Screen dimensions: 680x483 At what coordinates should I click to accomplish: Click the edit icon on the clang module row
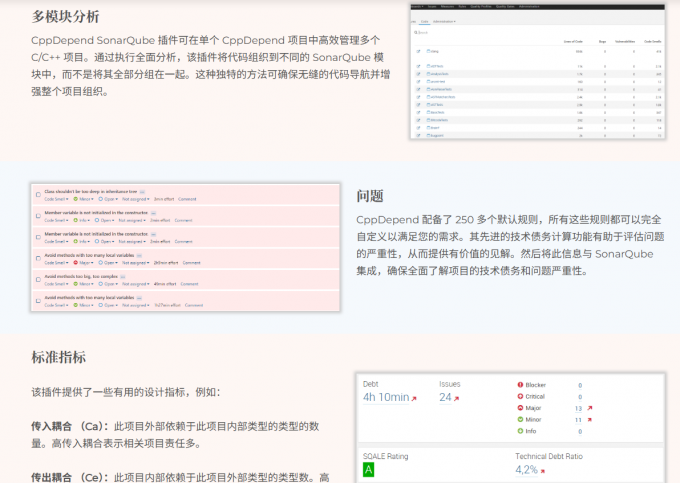pyautogui.click(x=418, y=51)
